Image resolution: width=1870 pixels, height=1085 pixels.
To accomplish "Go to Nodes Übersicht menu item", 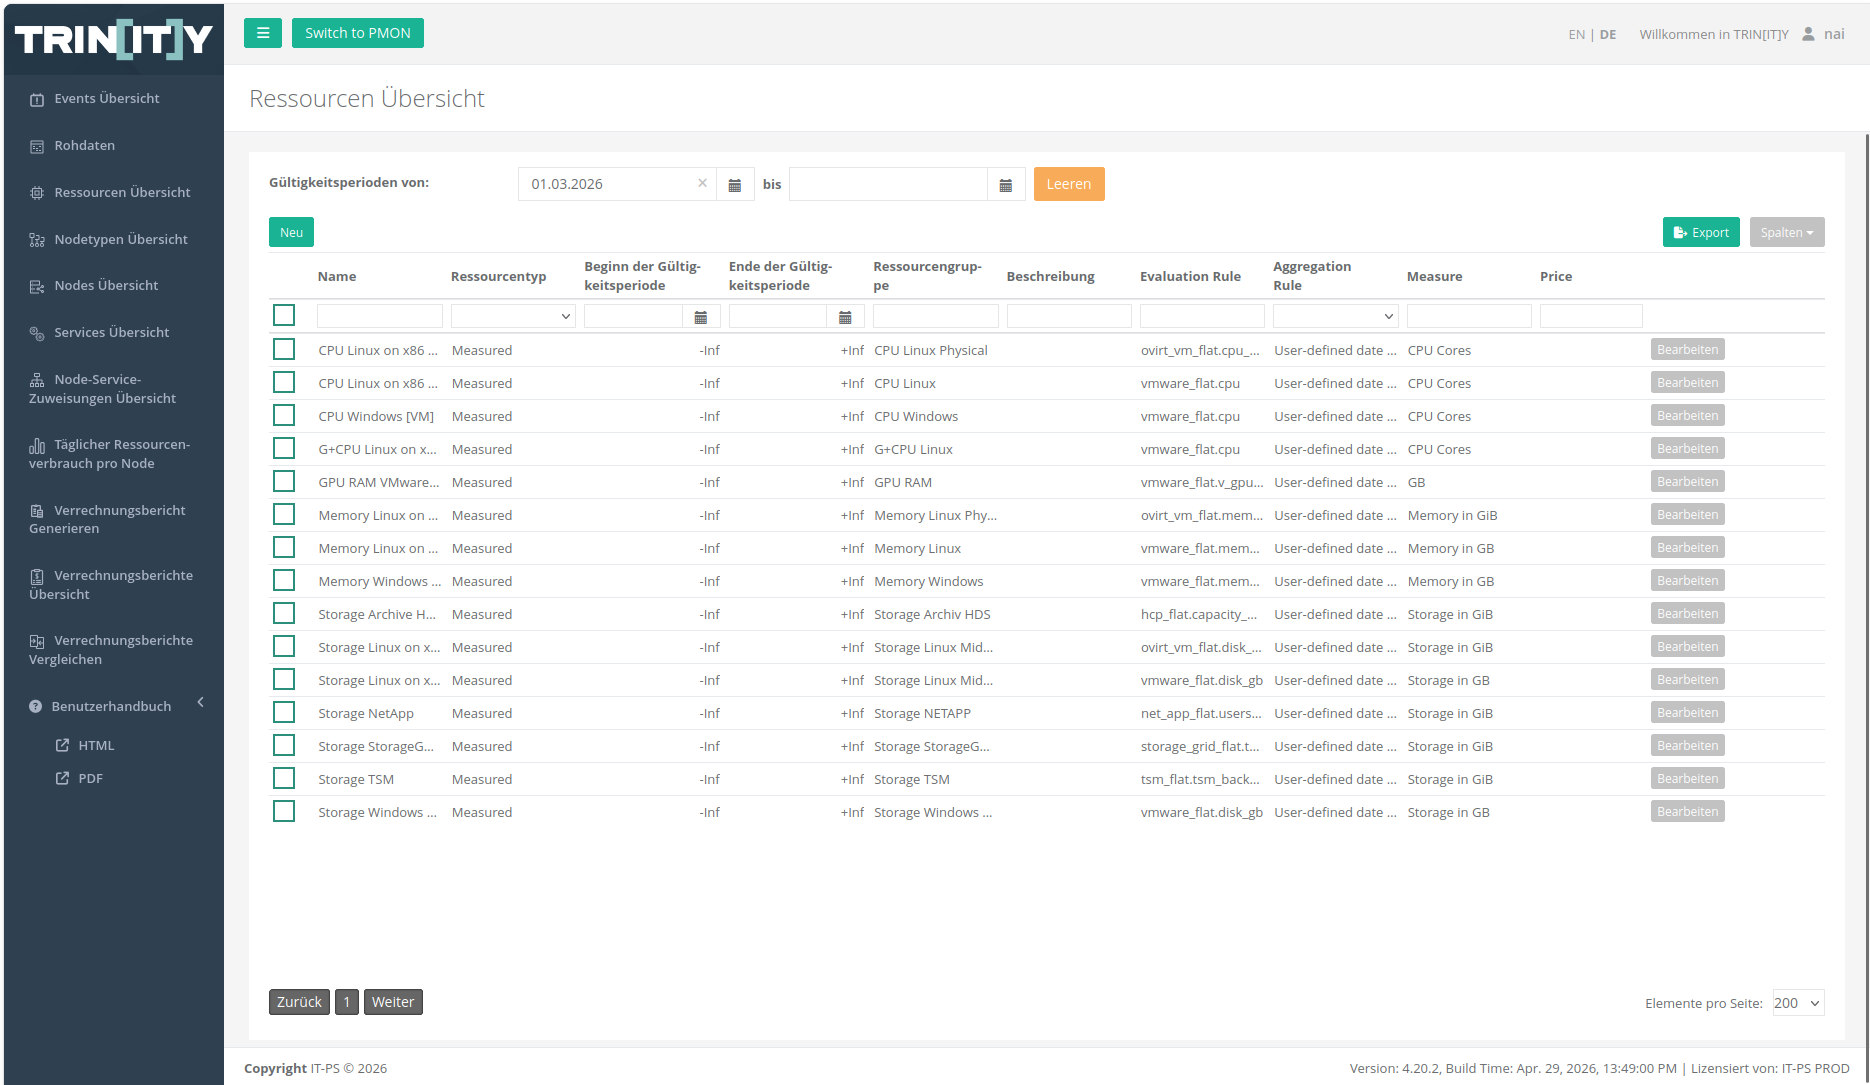I will click(x=106, y=285).
